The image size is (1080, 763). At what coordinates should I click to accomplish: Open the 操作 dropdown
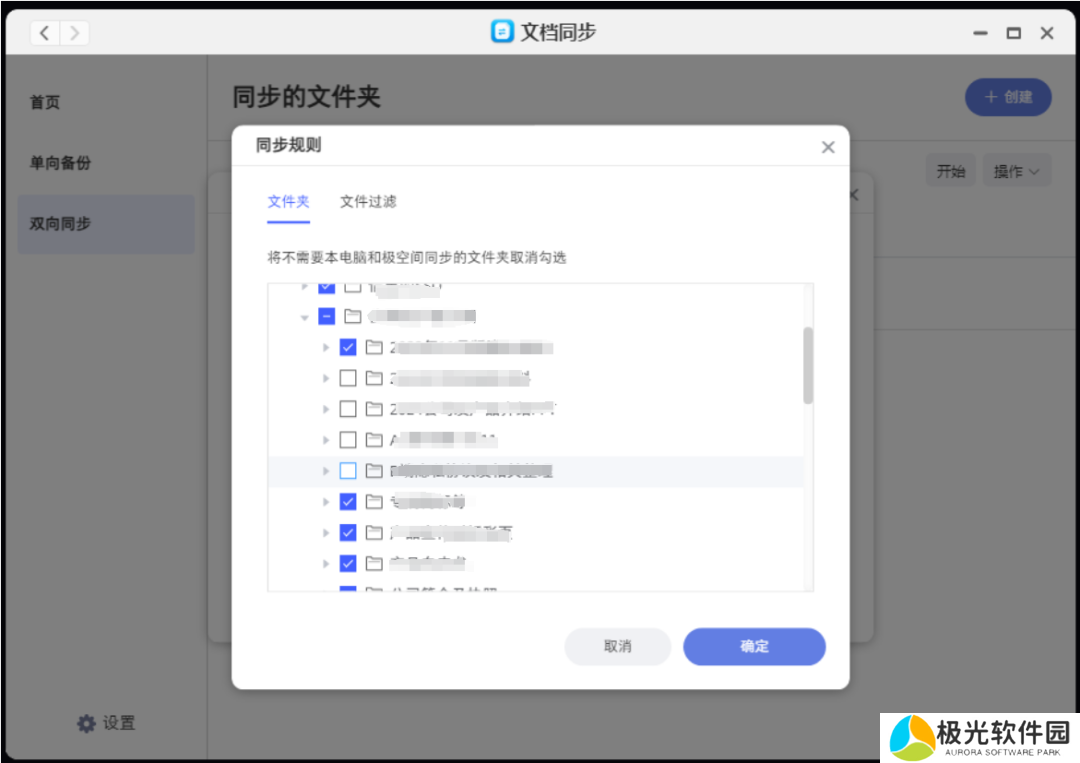coord(1016,172)
